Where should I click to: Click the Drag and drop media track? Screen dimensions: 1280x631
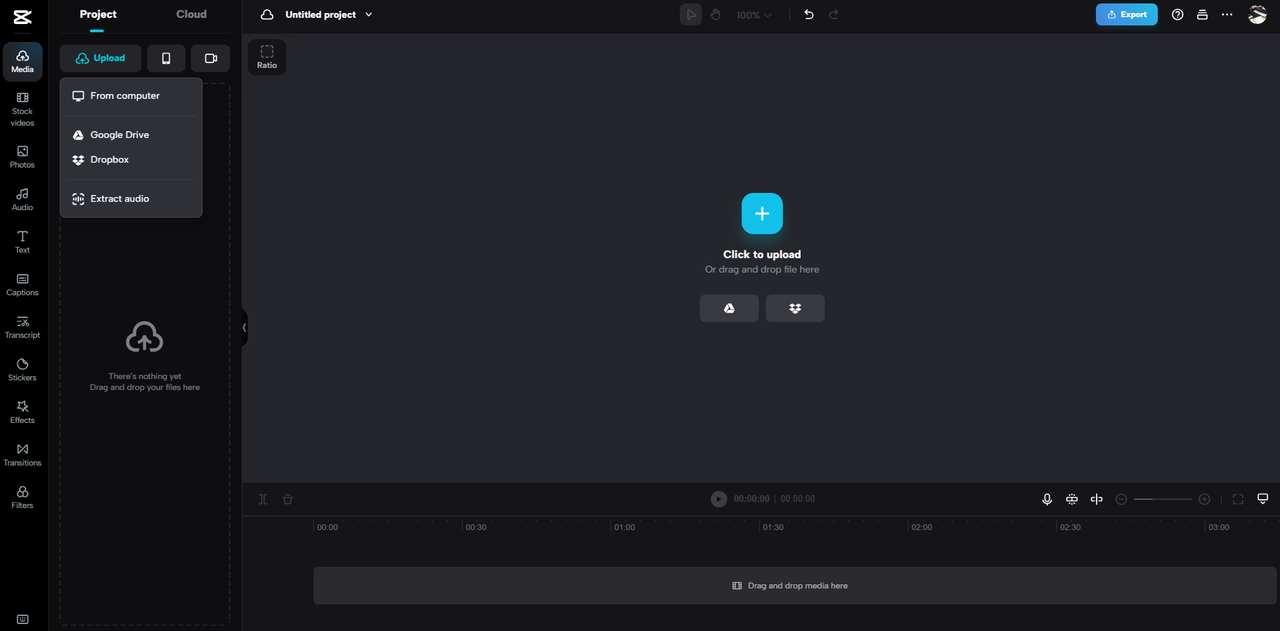[795, 586]
